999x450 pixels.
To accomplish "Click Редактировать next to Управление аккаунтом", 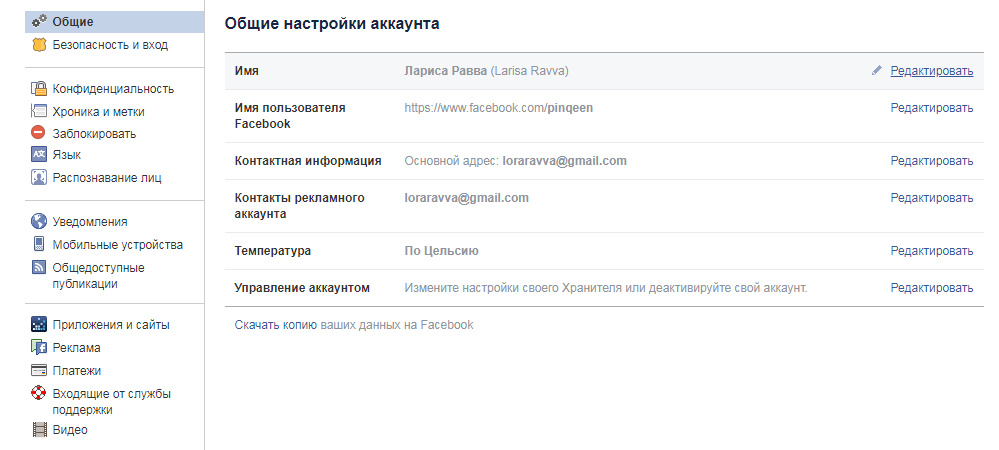I will [931, 288].
